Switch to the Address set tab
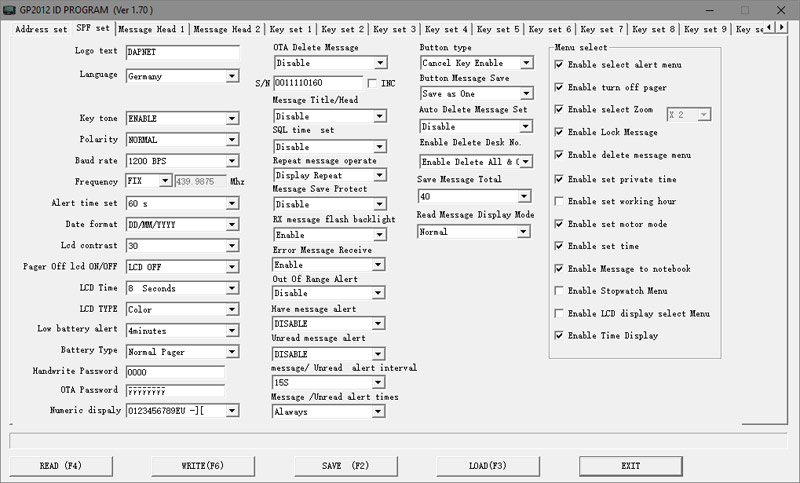 click(x=41, y=29)
